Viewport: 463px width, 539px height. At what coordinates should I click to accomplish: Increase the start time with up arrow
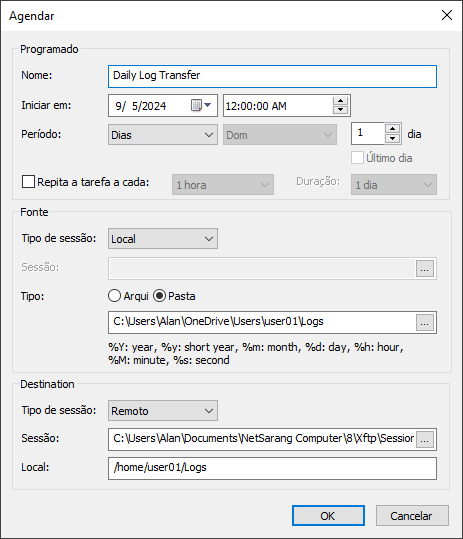click(x=340, y=101)
